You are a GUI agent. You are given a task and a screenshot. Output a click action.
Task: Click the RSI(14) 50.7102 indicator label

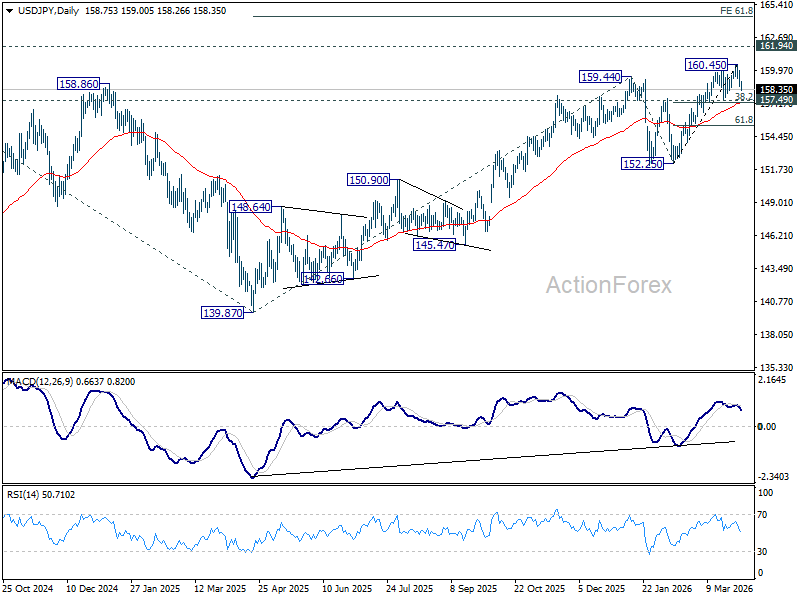pyautogui.click(x=41, y=494)
